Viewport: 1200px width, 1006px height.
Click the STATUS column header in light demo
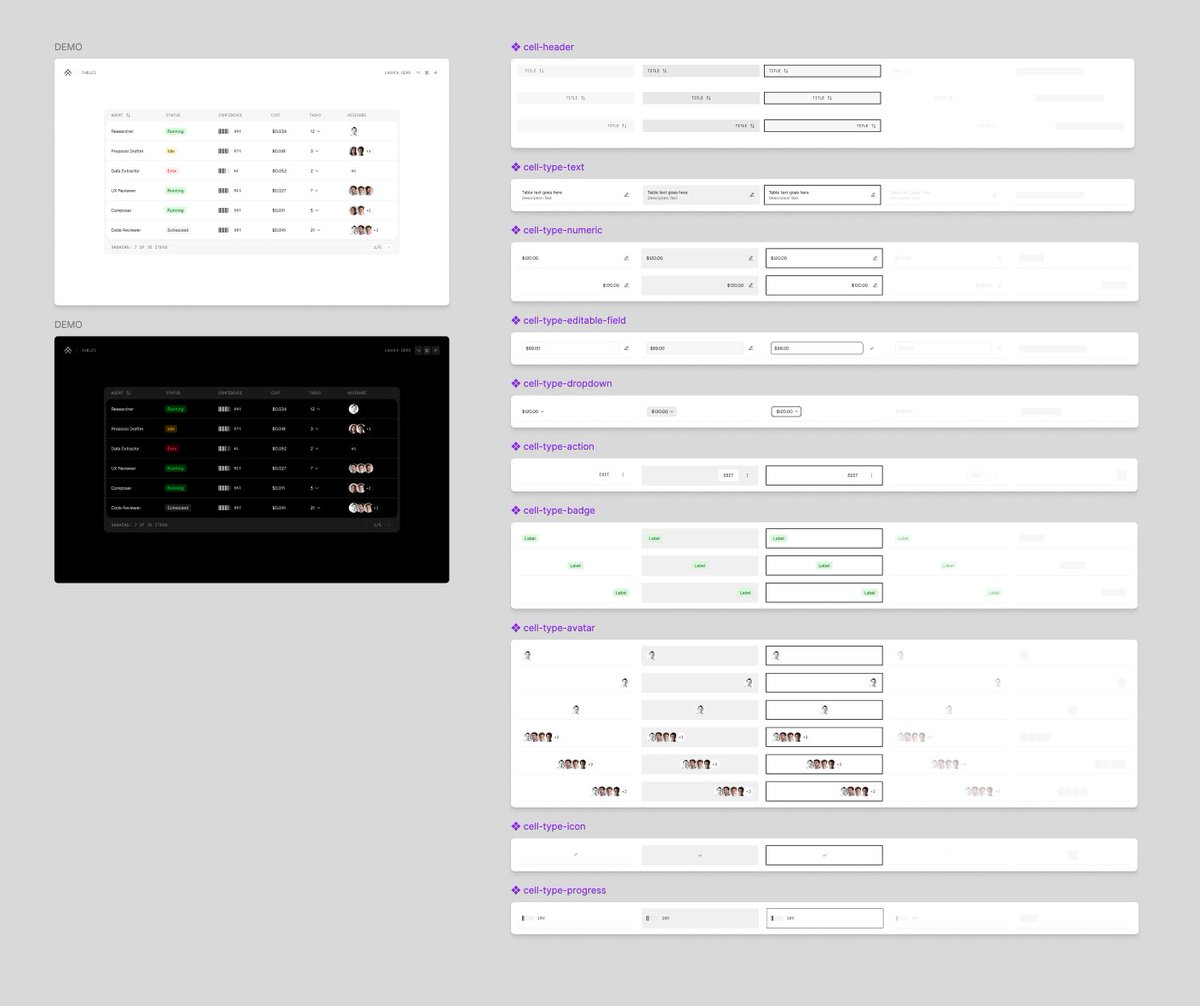click(173, 115)
